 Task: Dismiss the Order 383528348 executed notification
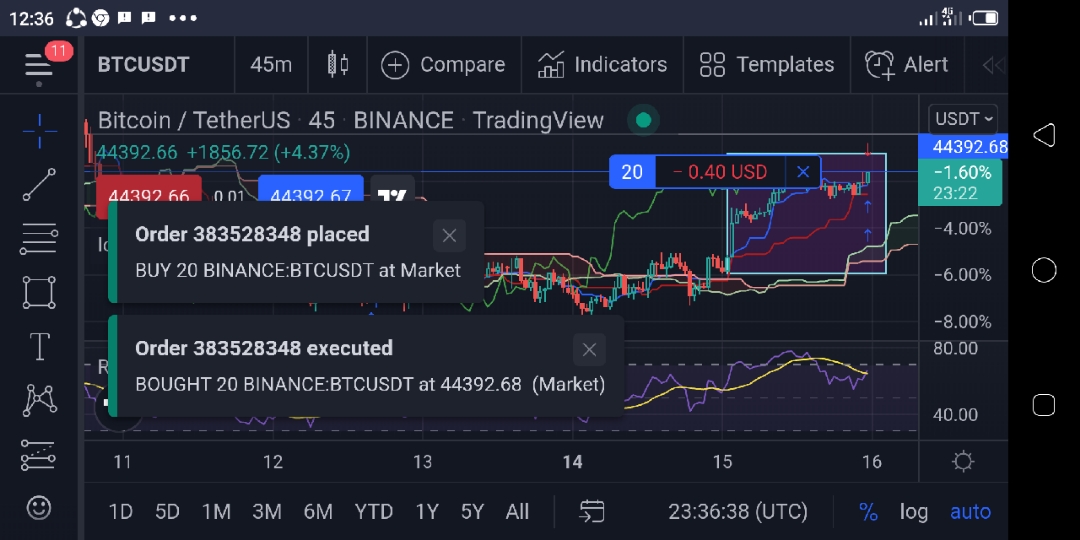589,350
